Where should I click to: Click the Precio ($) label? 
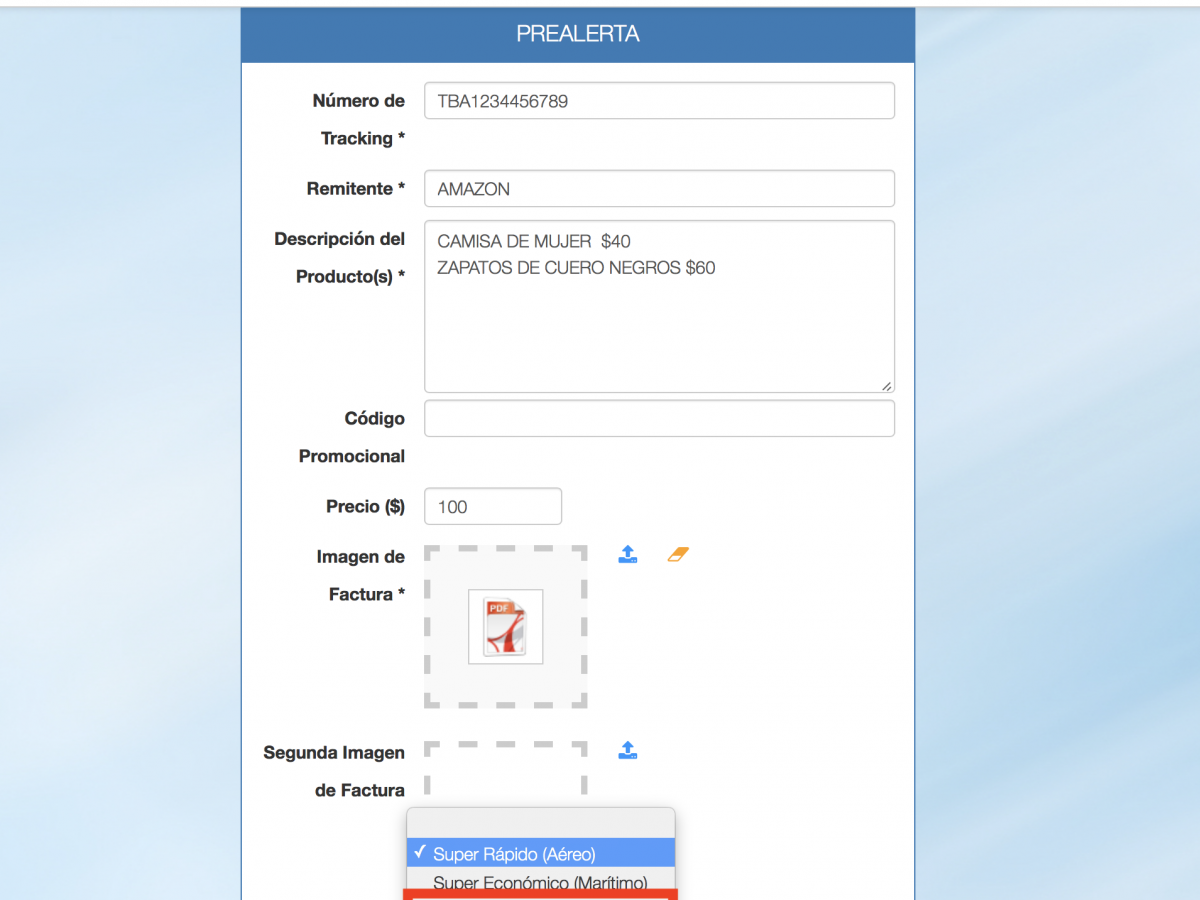[365, 507]
